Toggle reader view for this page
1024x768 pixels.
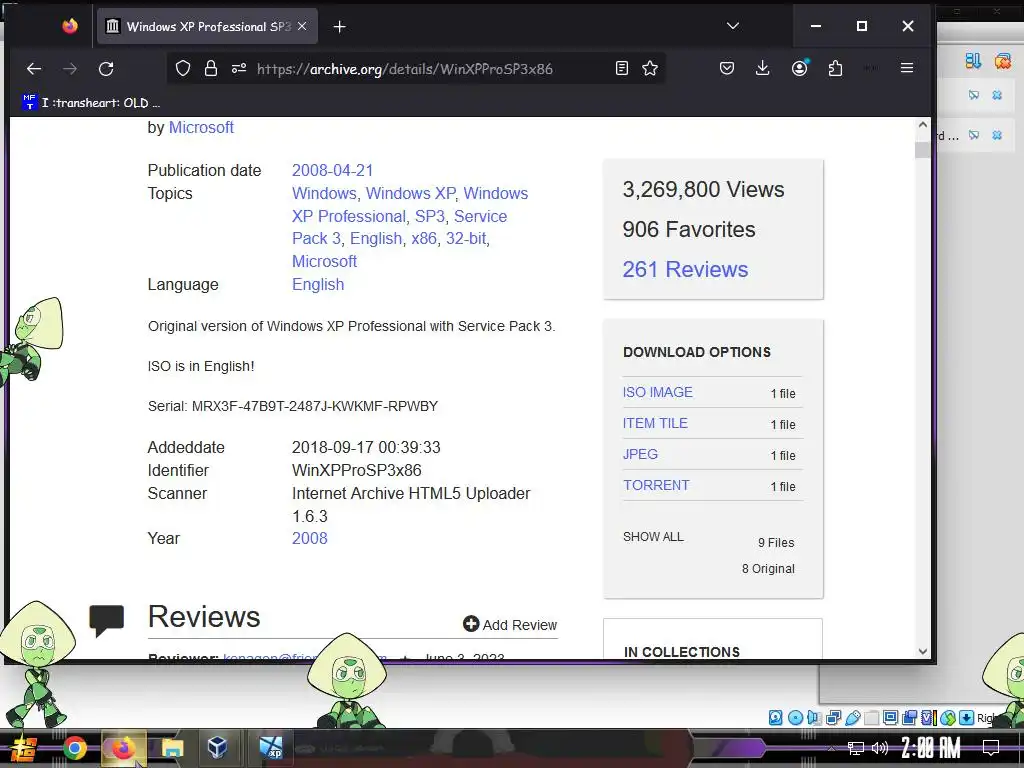(x=622, y=69)
